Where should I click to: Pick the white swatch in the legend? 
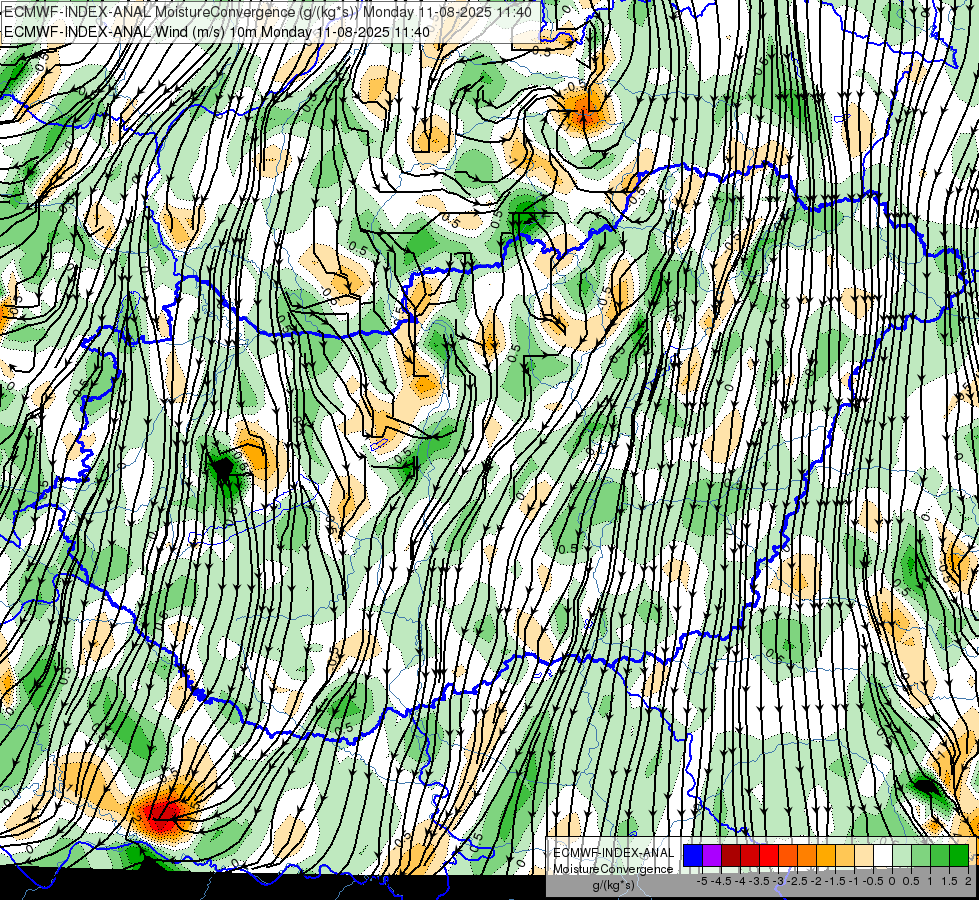(x=883, y=855)
